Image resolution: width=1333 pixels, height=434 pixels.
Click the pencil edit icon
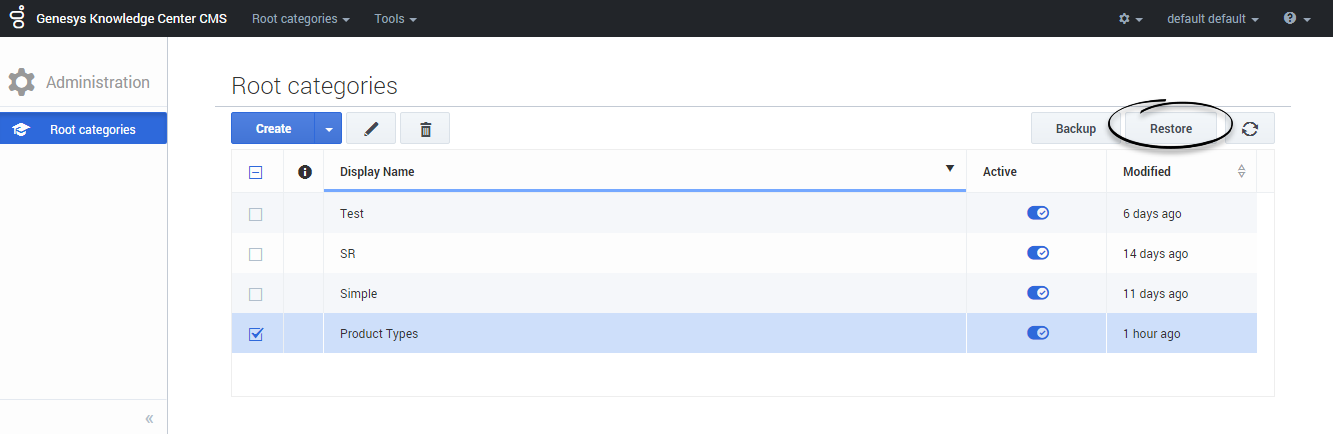pyautogui.click(x=371, y=129)
